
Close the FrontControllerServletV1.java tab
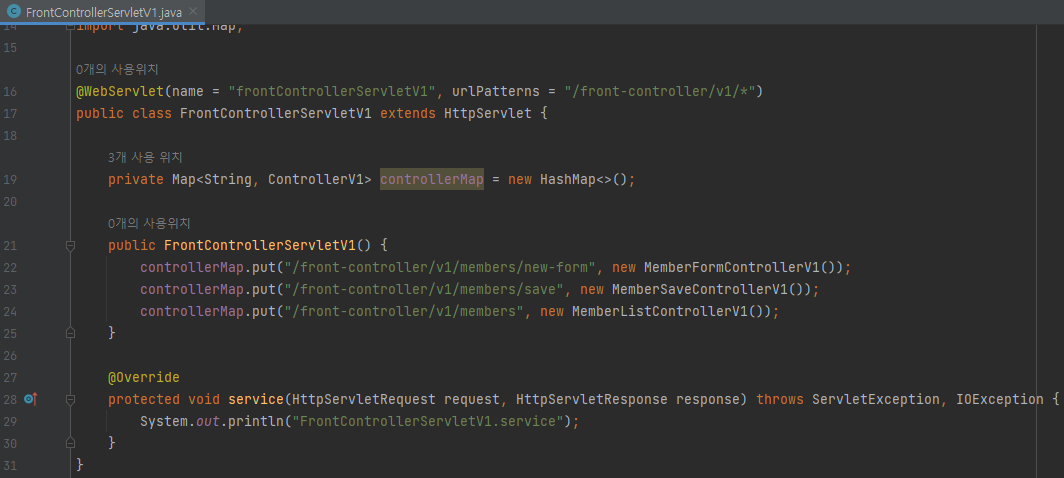(x=193, y=12)
